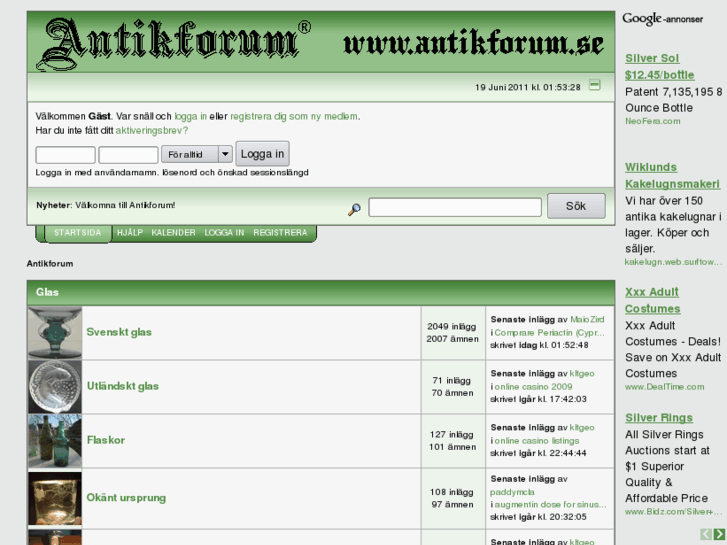Viewport: 727px width, 545px height.
Task: Open the 'aktiveringsbrev?' link
Action: point(152,130)
